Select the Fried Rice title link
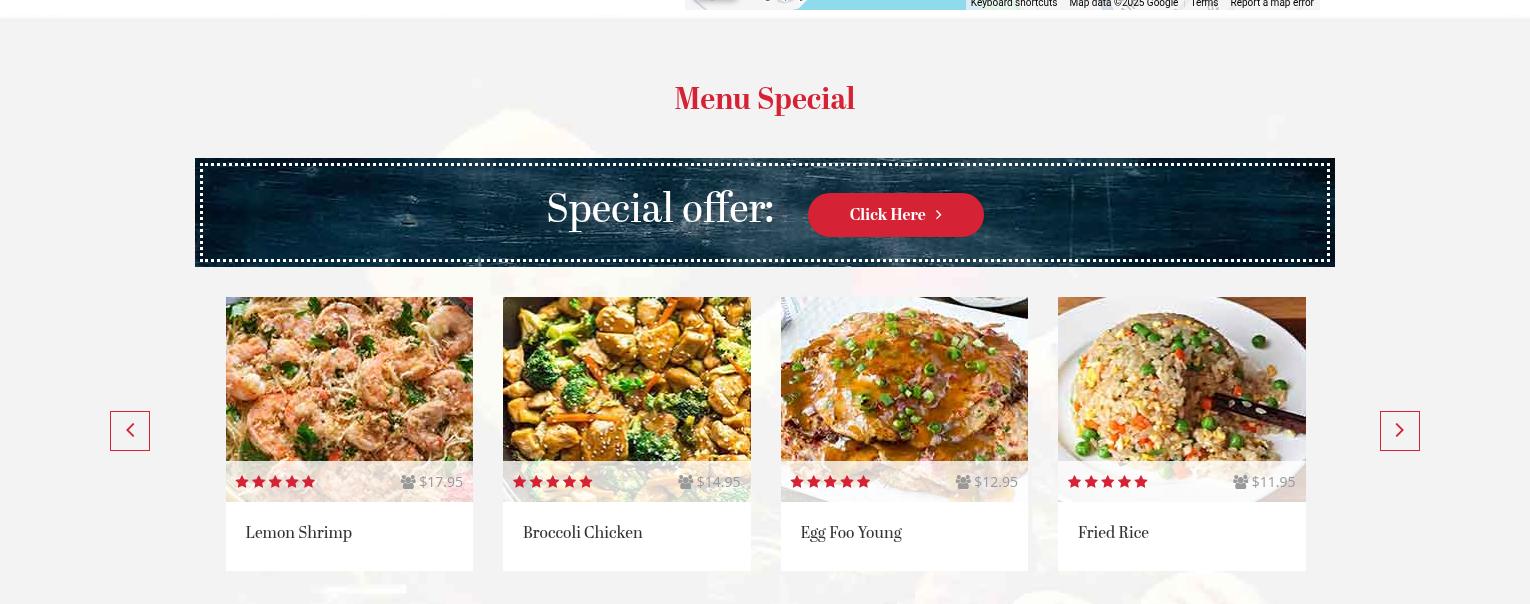Viewport: 1530px width, 604px height. point(1113,533)
